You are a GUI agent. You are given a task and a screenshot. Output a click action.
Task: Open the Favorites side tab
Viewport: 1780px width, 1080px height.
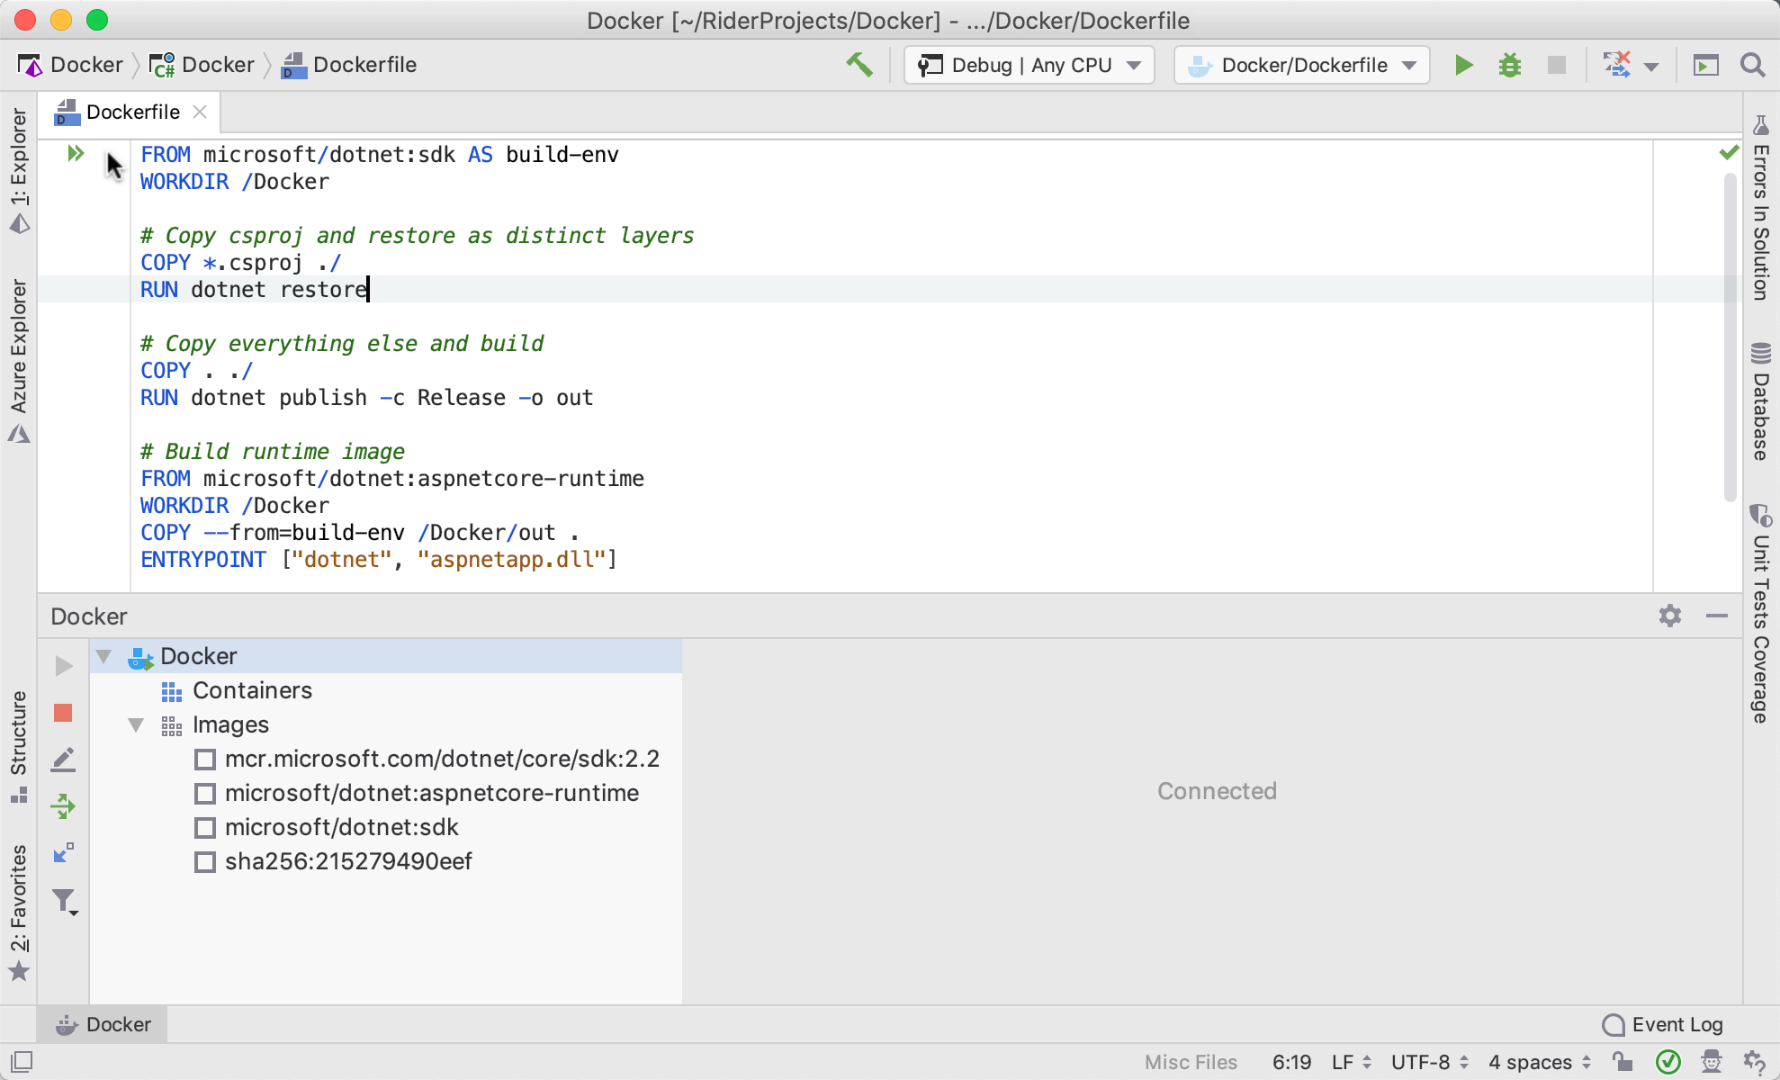click(x=19, y=912)
